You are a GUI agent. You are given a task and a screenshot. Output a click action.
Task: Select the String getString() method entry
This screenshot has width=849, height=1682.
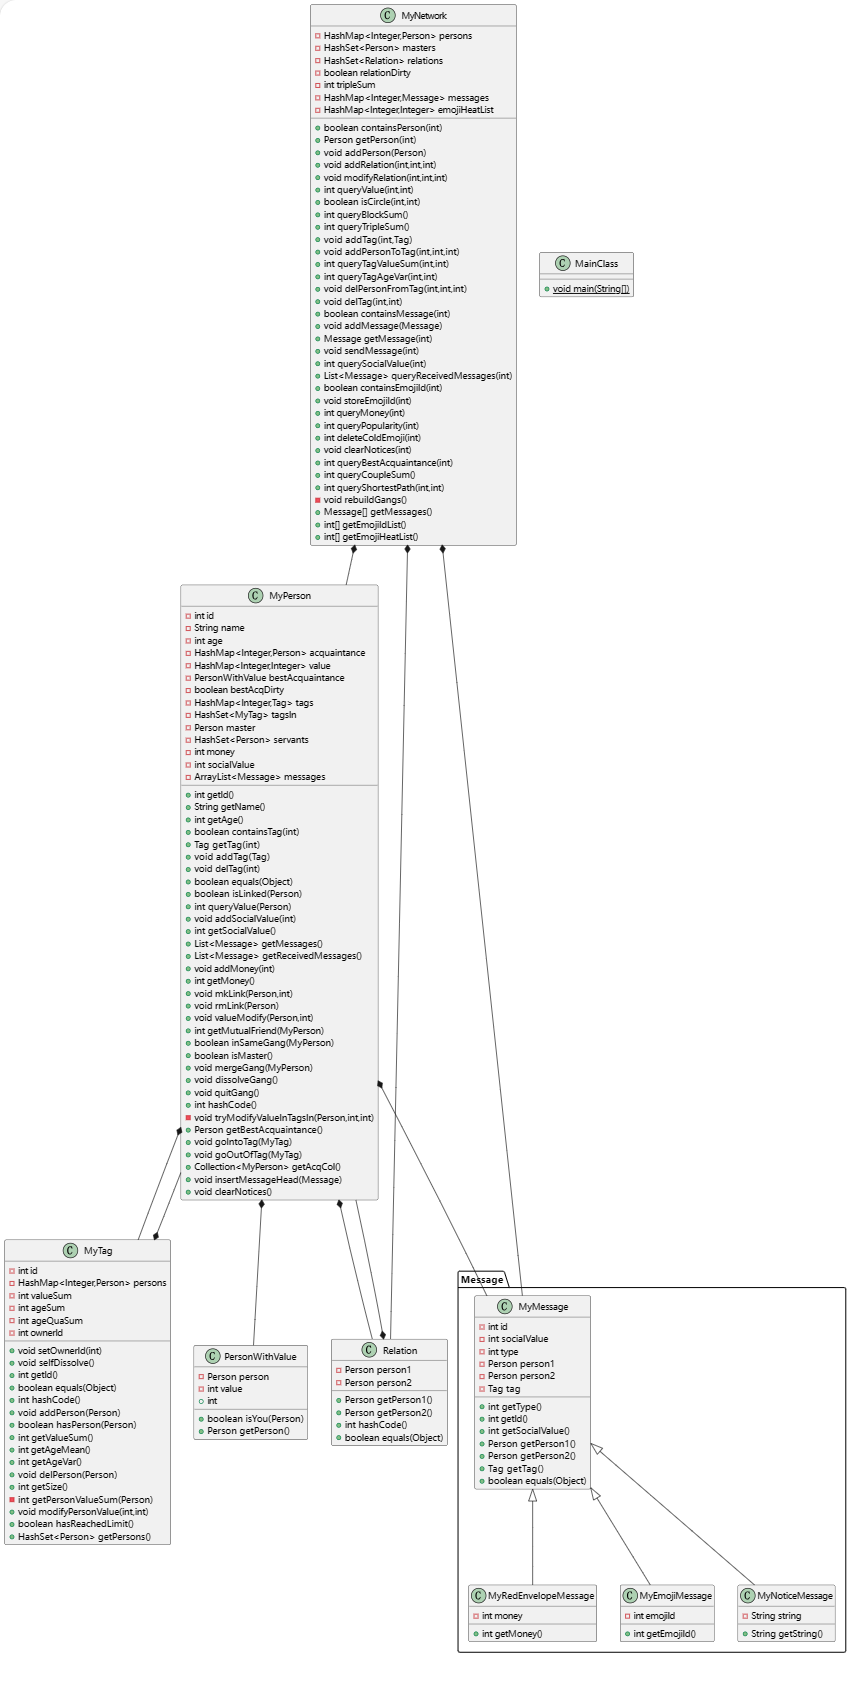coord(787,1634)
